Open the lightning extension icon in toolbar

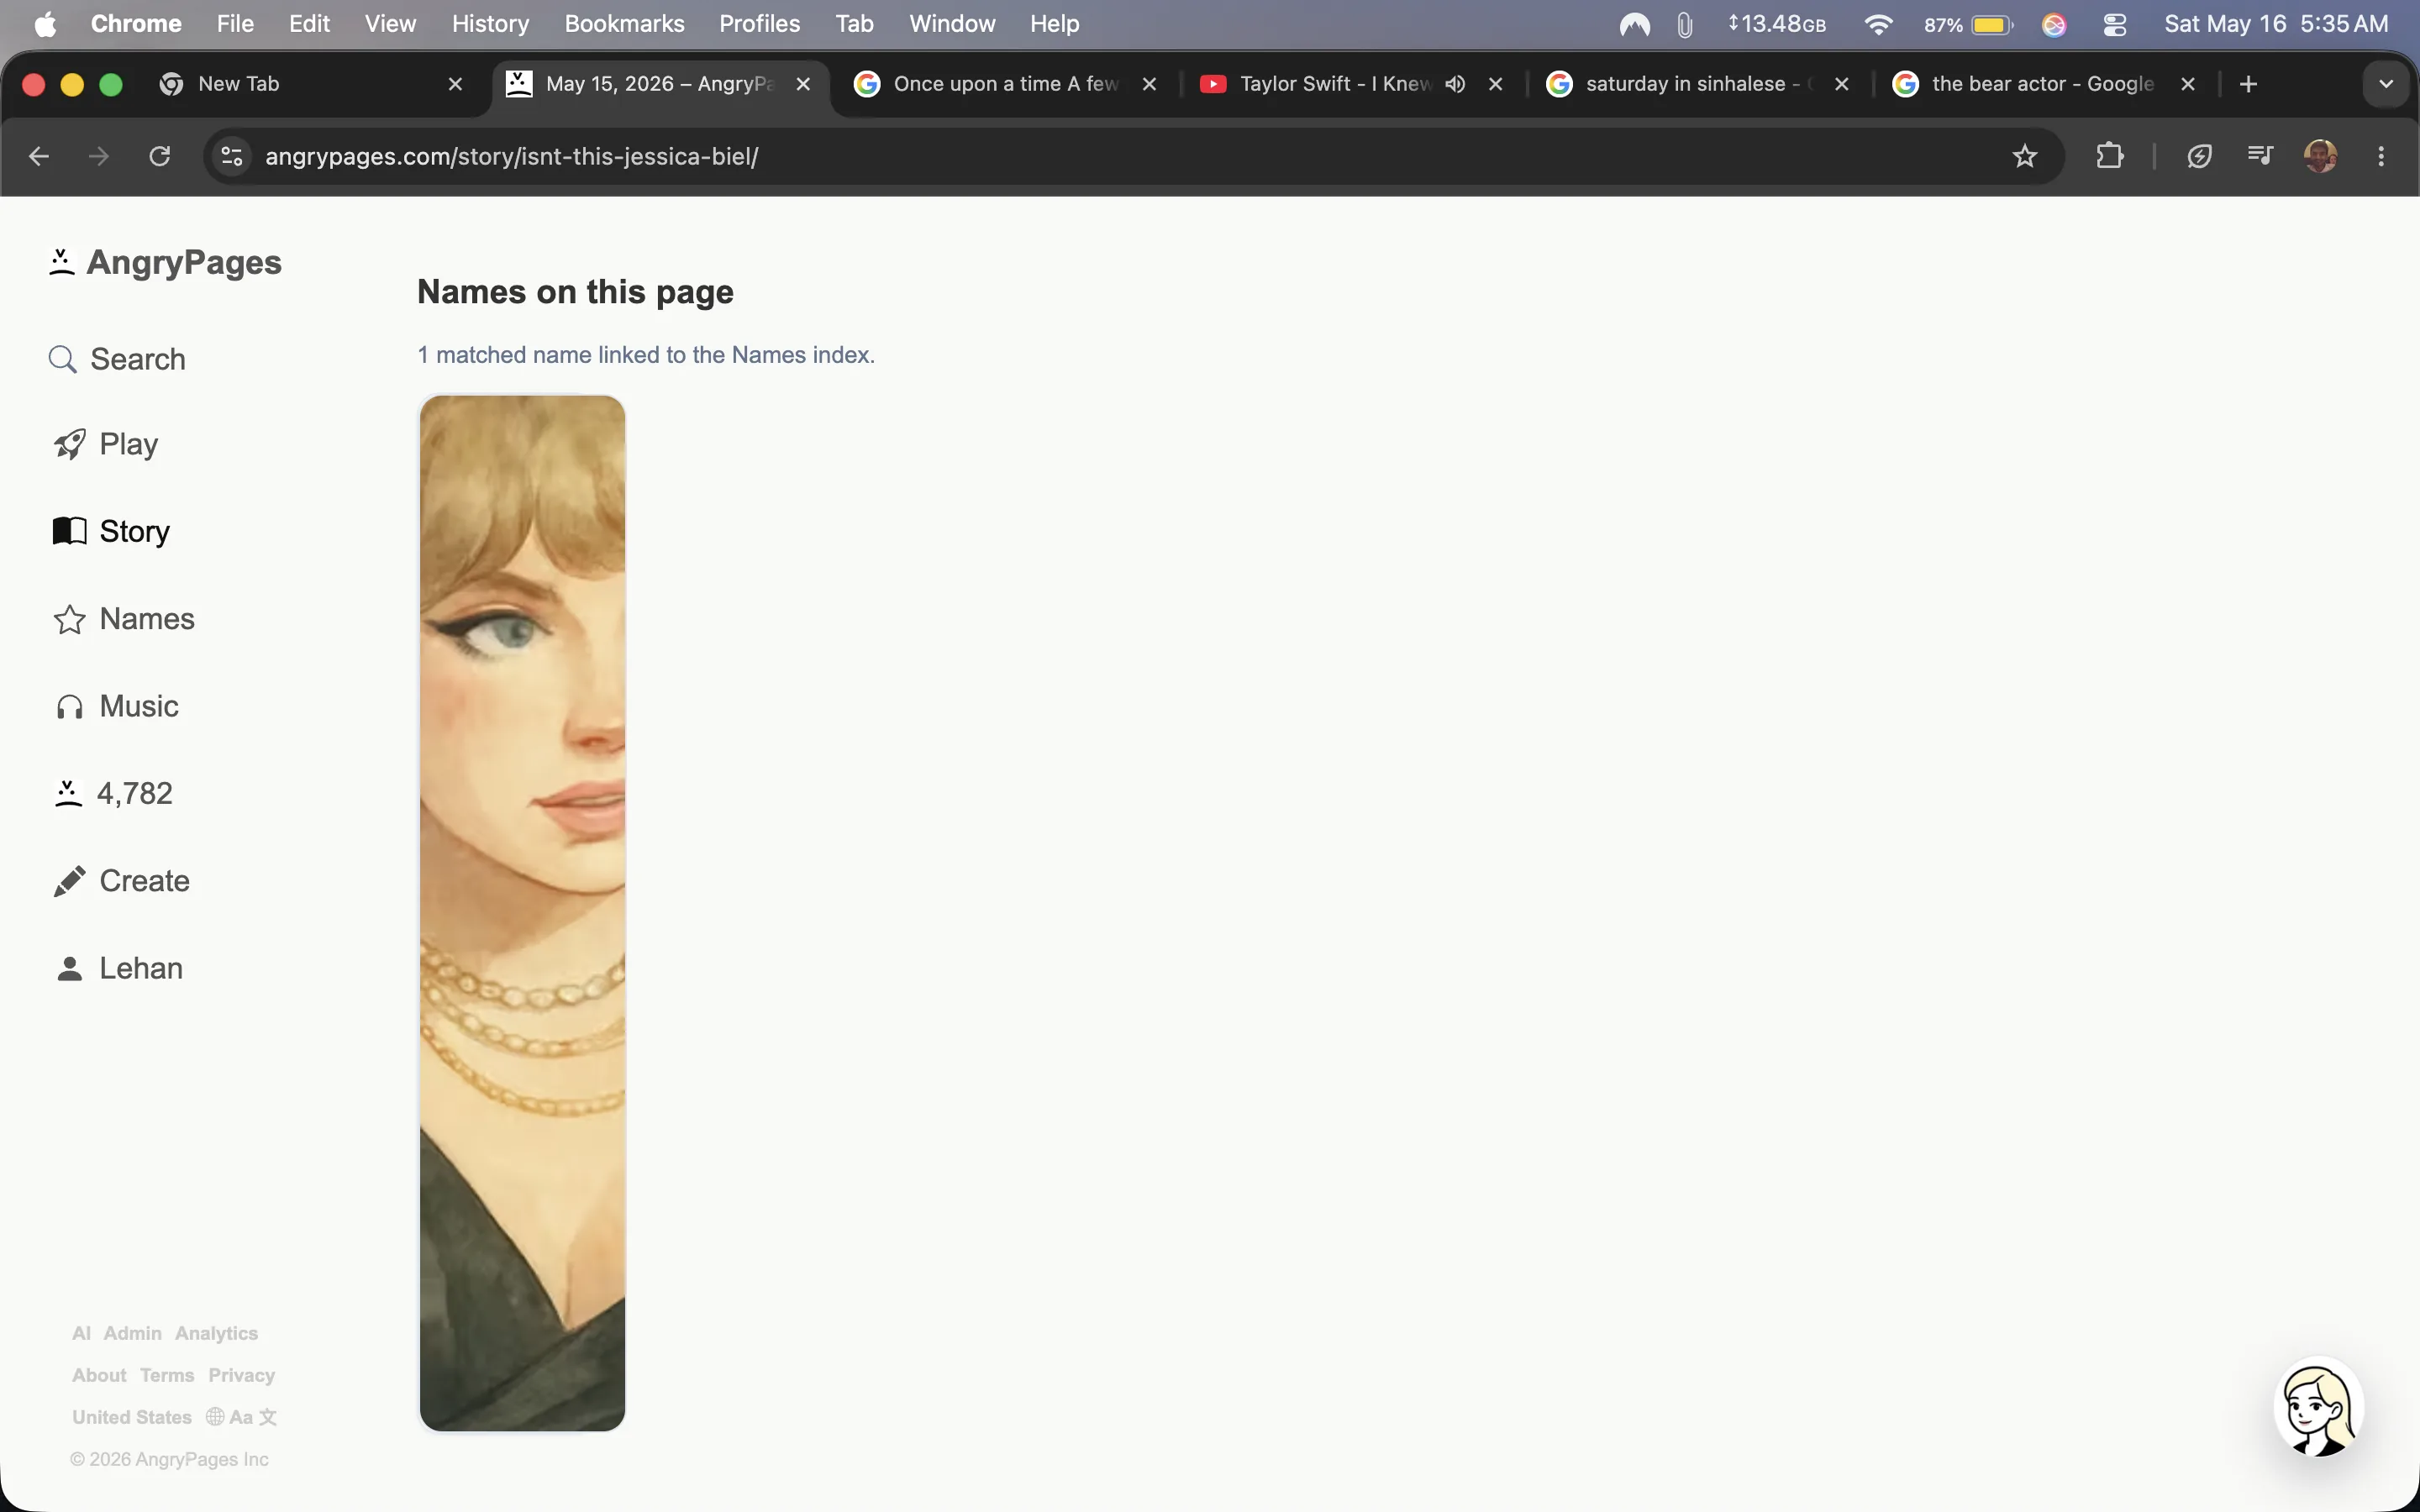tap(2199, 156)
